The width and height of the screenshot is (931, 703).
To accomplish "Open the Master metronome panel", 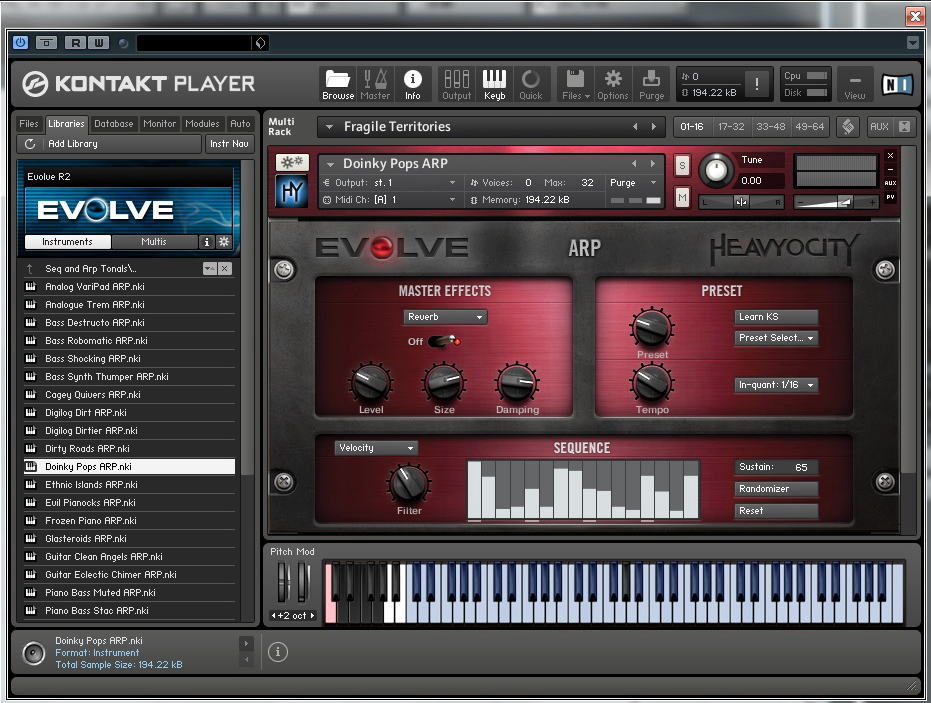I will point(375,84).
